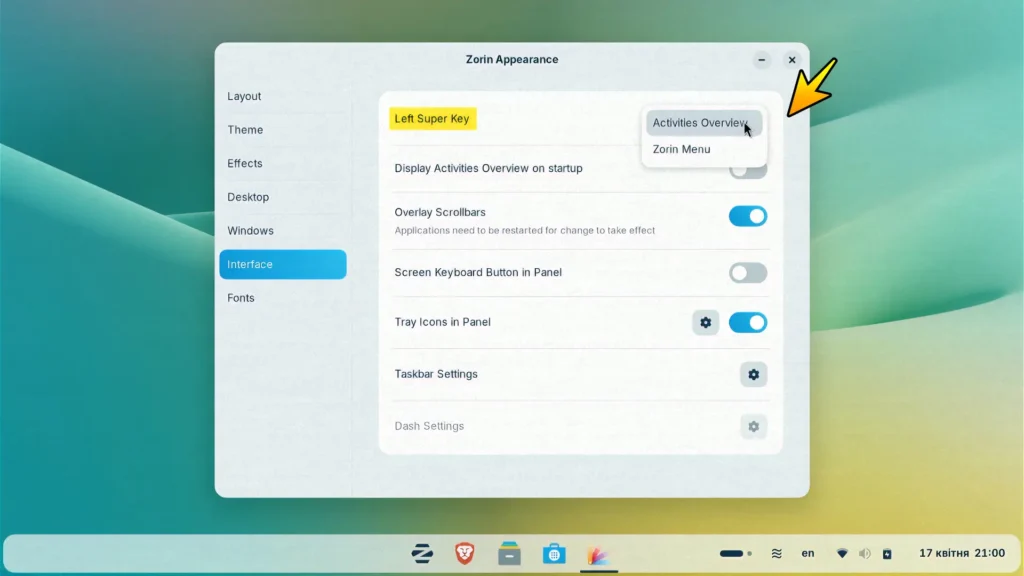This screenshot has width=1024, height=576.
Task: Disable Overlay Scrollbars switch
Action: tap(748, 216)
